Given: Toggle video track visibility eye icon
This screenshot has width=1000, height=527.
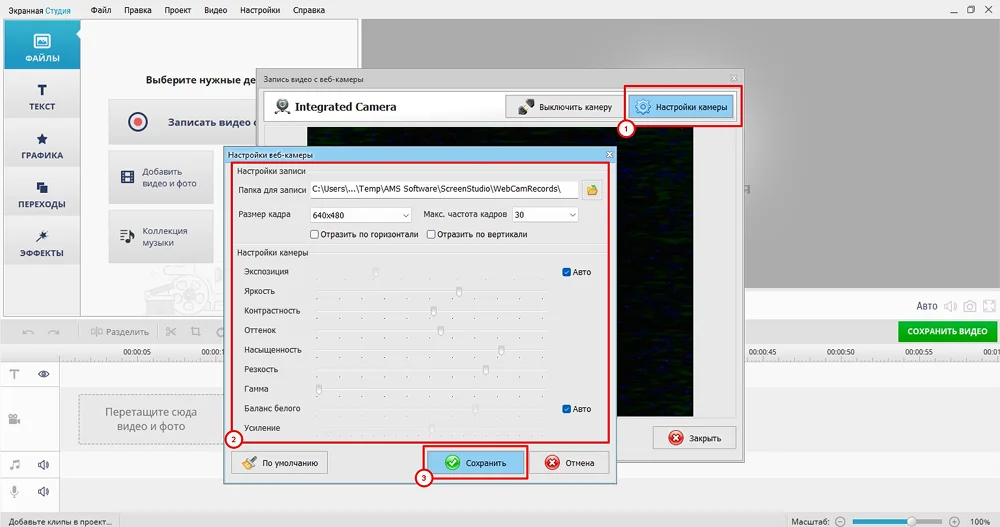Looking at the screenshot, I should coord(44,373).
